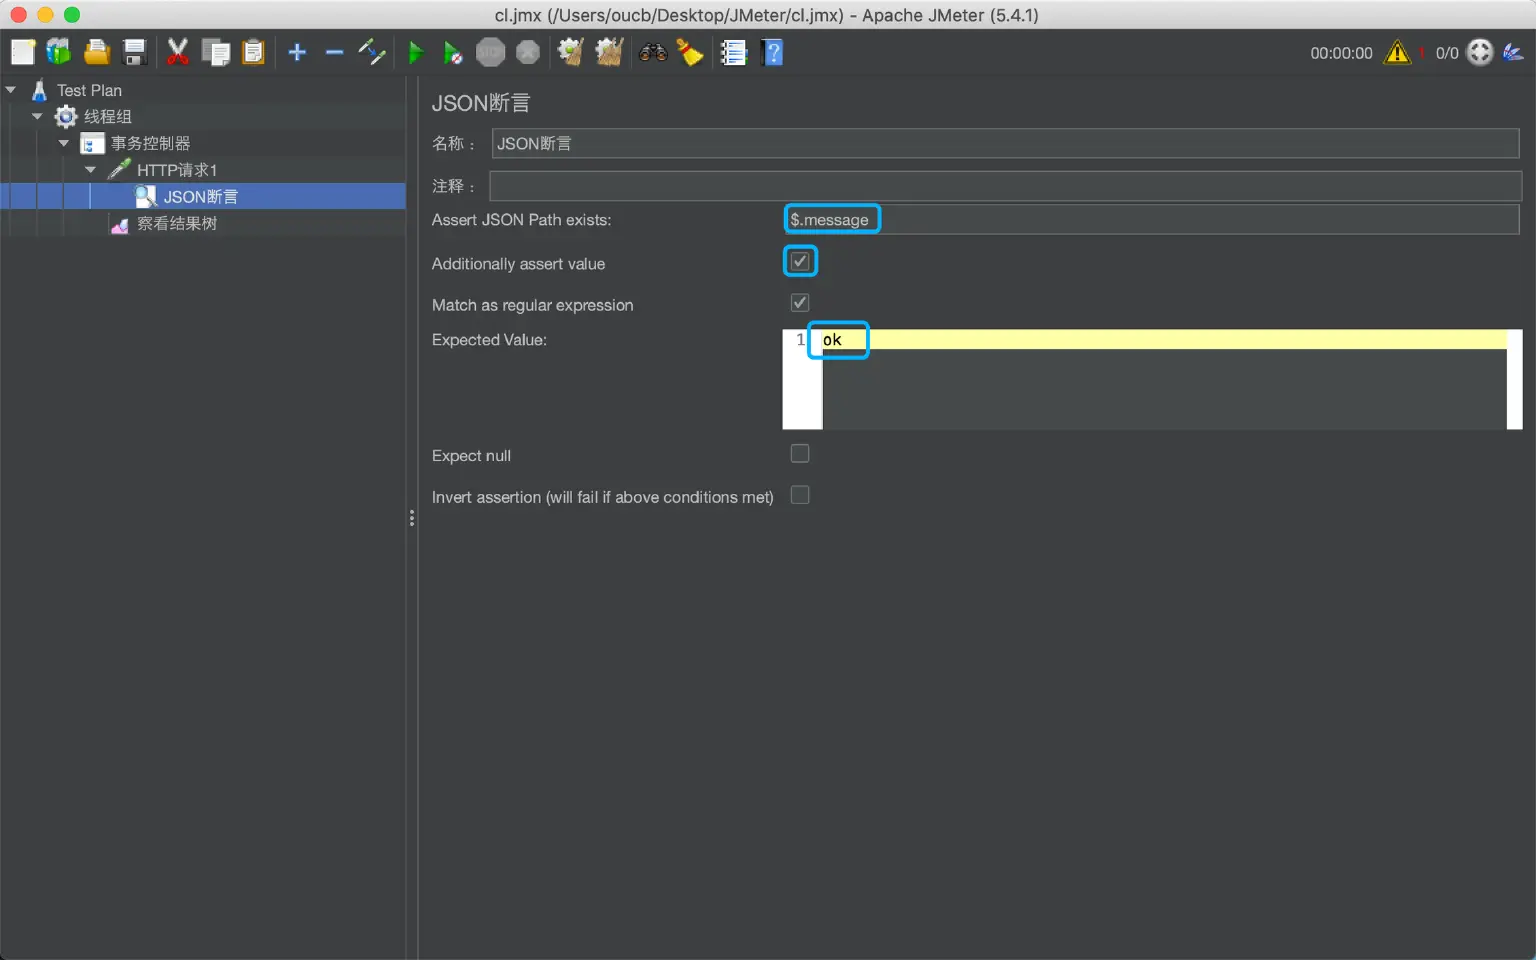Collapse the 线程组 thread group node
The image size is (1536, 960).
coord(37,117)
